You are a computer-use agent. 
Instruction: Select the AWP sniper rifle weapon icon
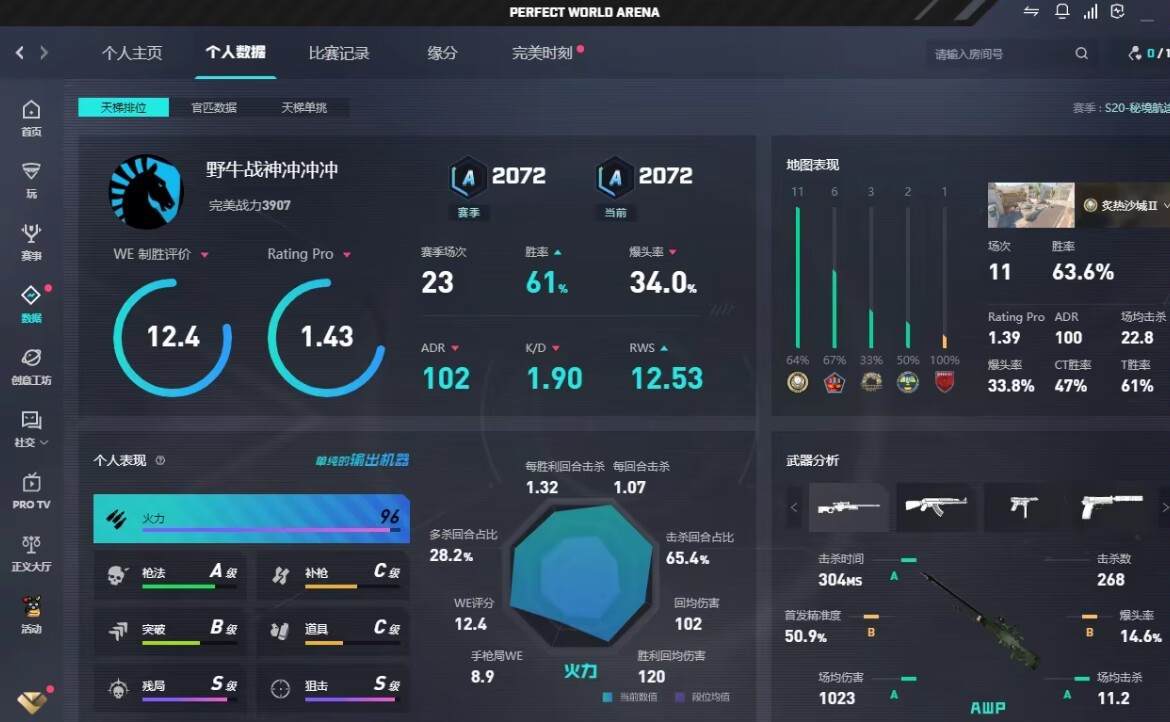pos(848,507)
